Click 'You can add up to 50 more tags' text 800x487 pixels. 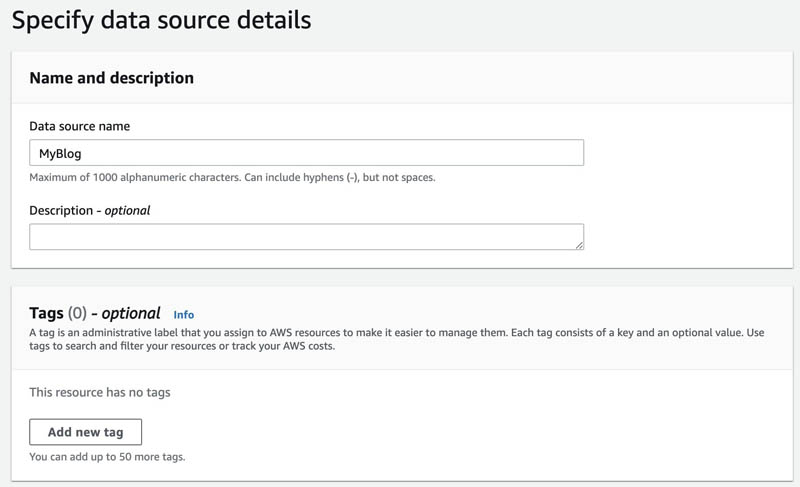click(x=107, y=456)
